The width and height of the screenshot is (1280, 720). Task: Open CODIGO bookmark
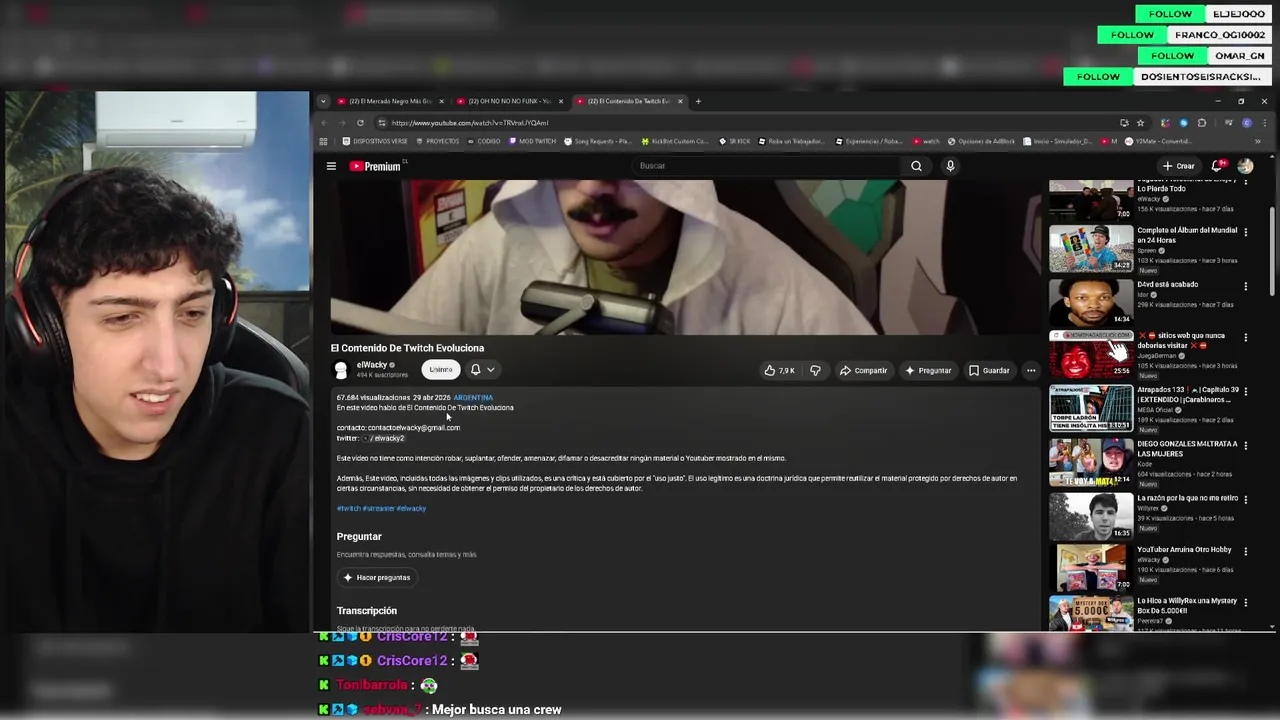484,141
